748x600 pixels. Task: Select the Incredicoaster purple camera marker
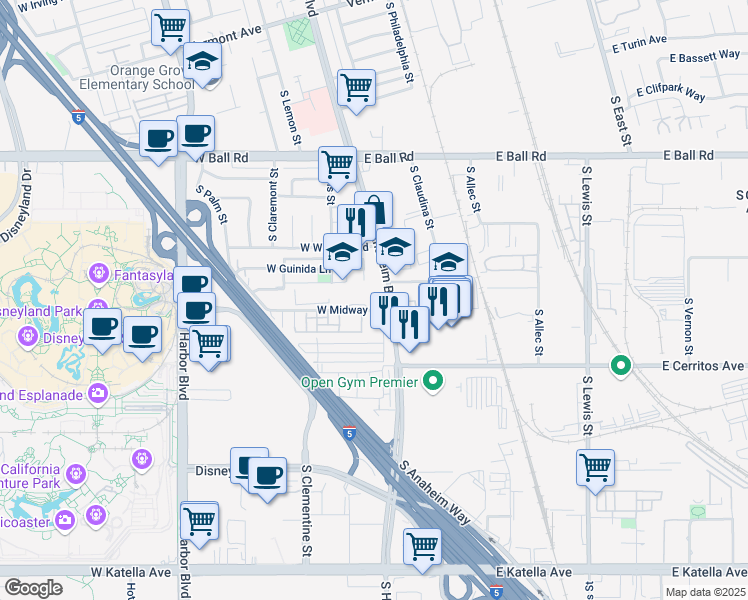click(x=64, y=520)
